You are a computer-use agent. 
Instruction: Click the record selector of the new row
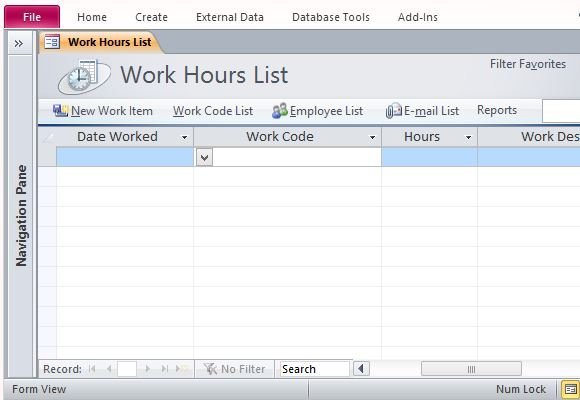tap(47, 157)
